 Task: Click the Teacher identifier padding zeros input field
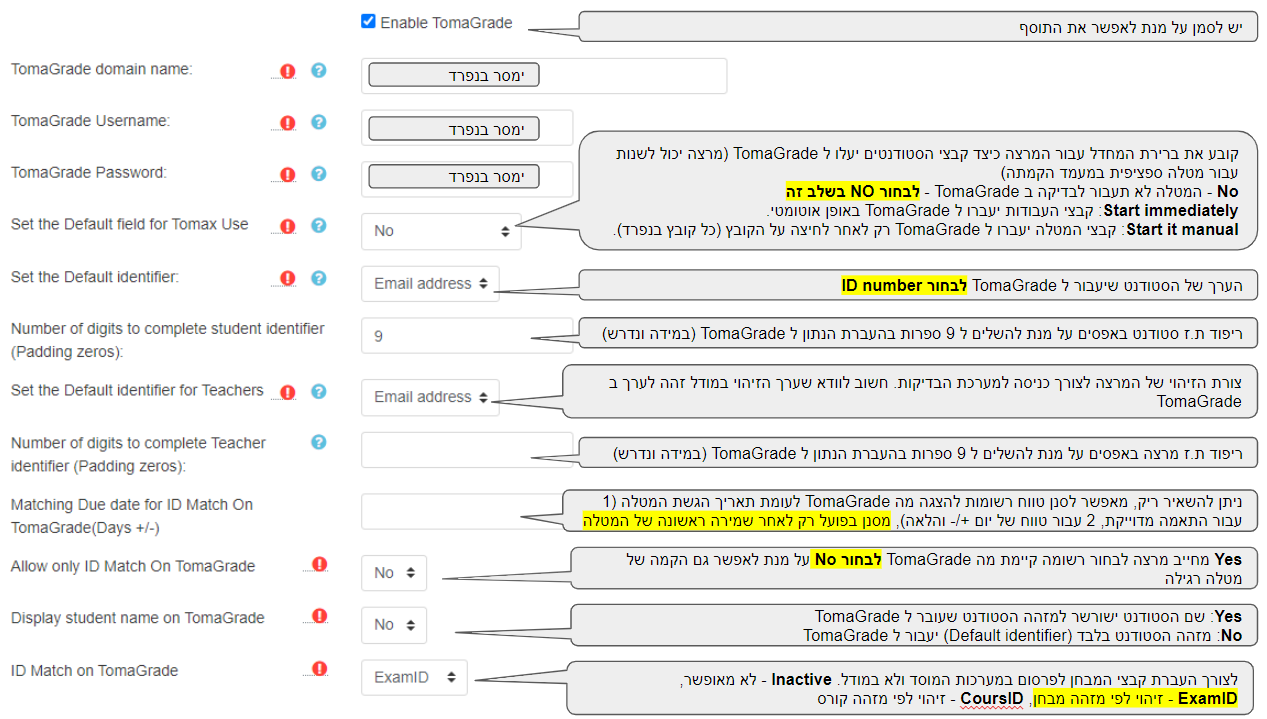467,450
